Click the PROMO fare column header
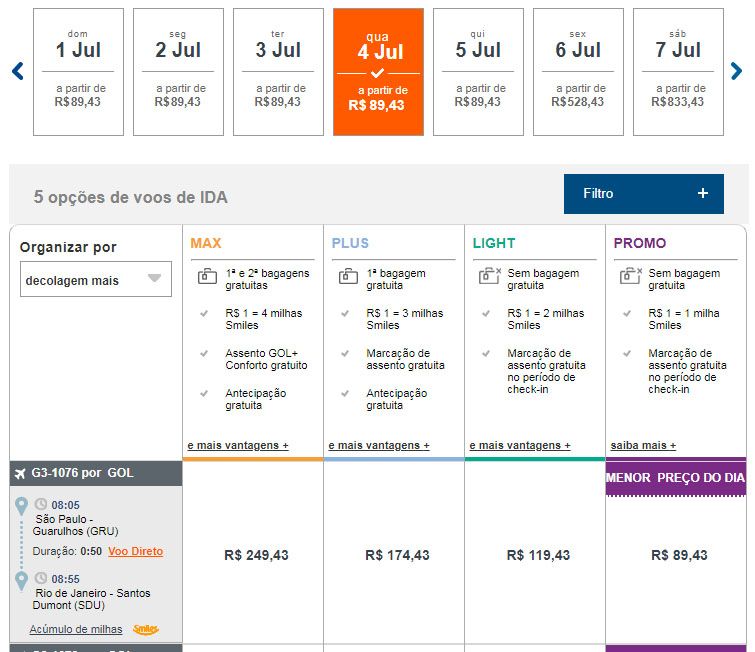Screen dimensions: 755x652 pyautogui.click(x=640, y=243)
